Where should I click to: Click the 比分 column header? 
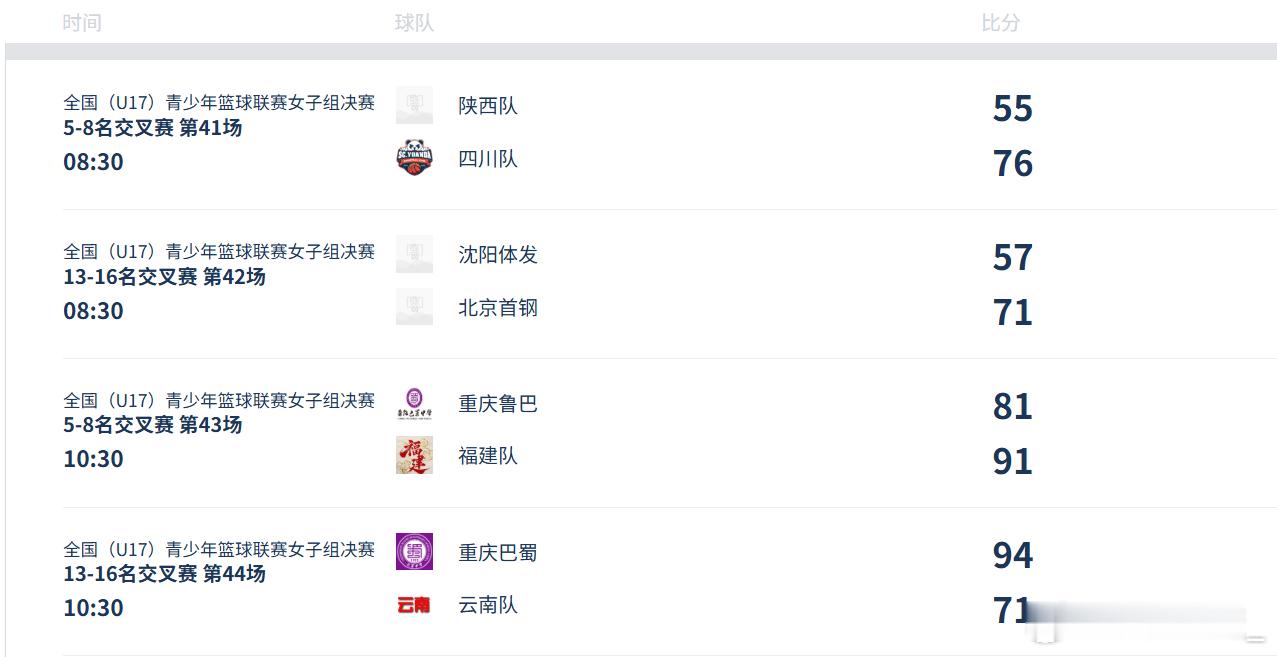coord(1000,23)
